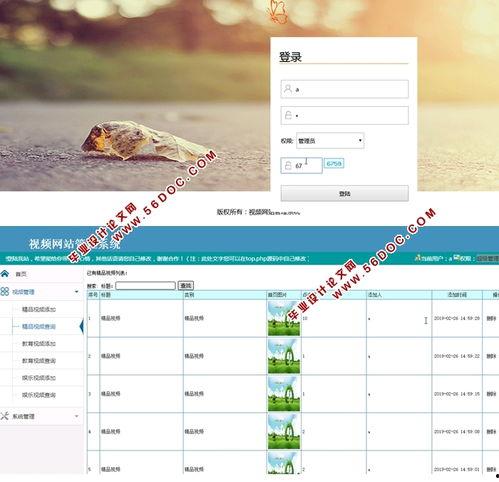499x482 pixels.
Task: Click the 序号 column header
Action: pos(93,295)
